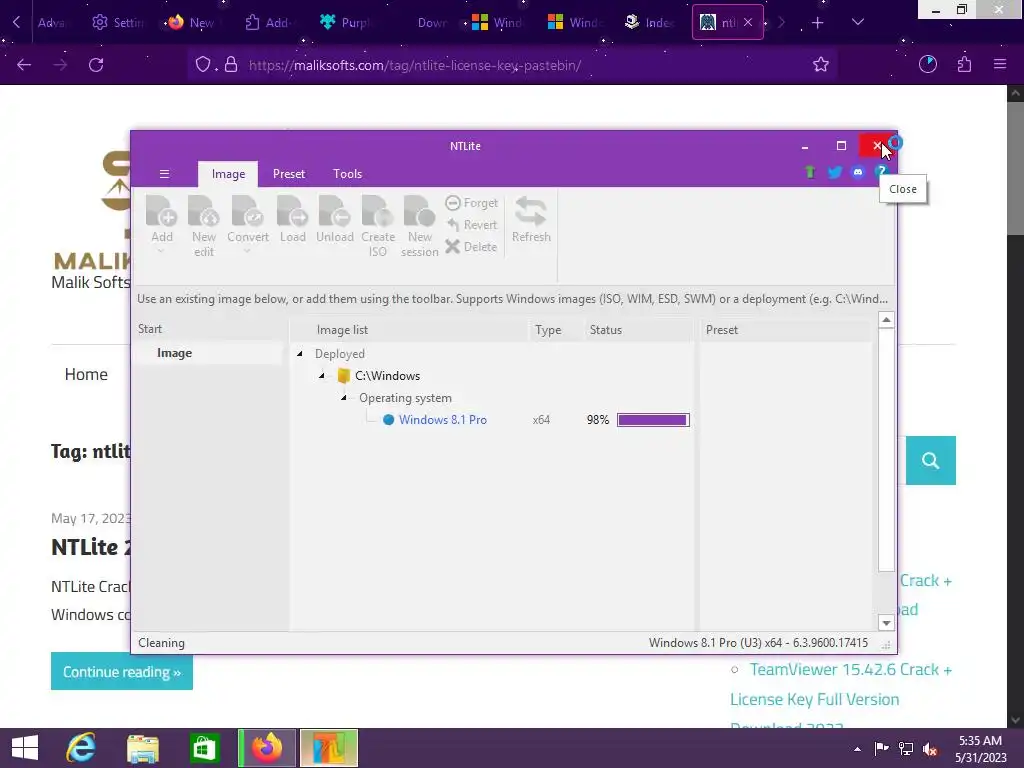The image size is (1024, 768).
Task: Collapse the Operating system tree node
Action: click(x=344, y=397)
